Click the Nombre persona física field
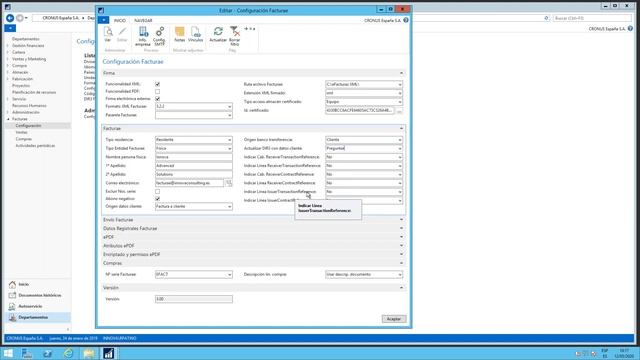Image resolution: width=640 pixels, height=360 pixels. coord(194,157)
